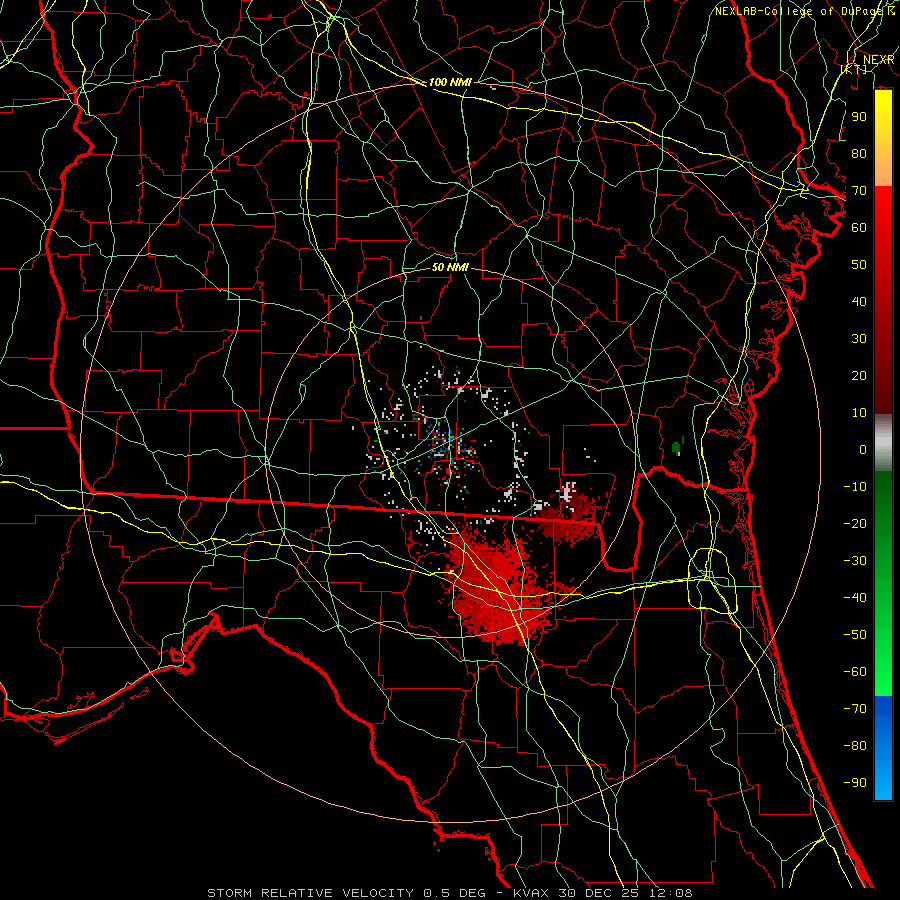Click the green segment of velocity color bar
The height and width of the screenshot is (900, 900).
(x=883, y=584)
